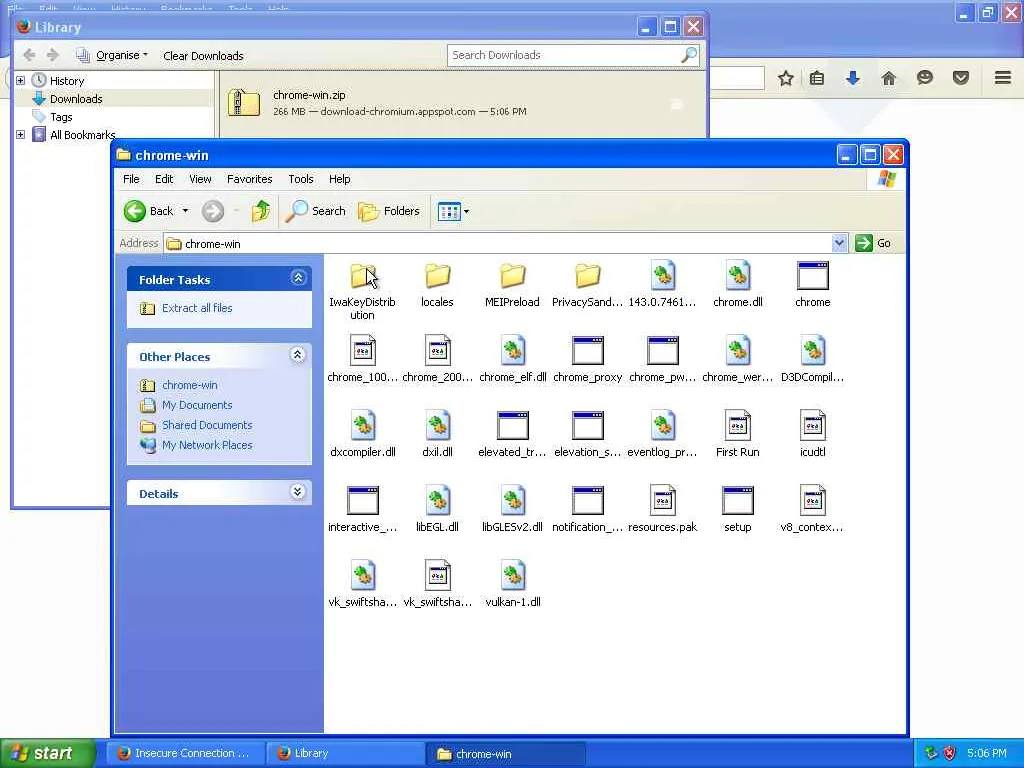Viewport: 1024px width, 768px height.
Task: Open the View menu in Explorer
Action: pos(200,179)
